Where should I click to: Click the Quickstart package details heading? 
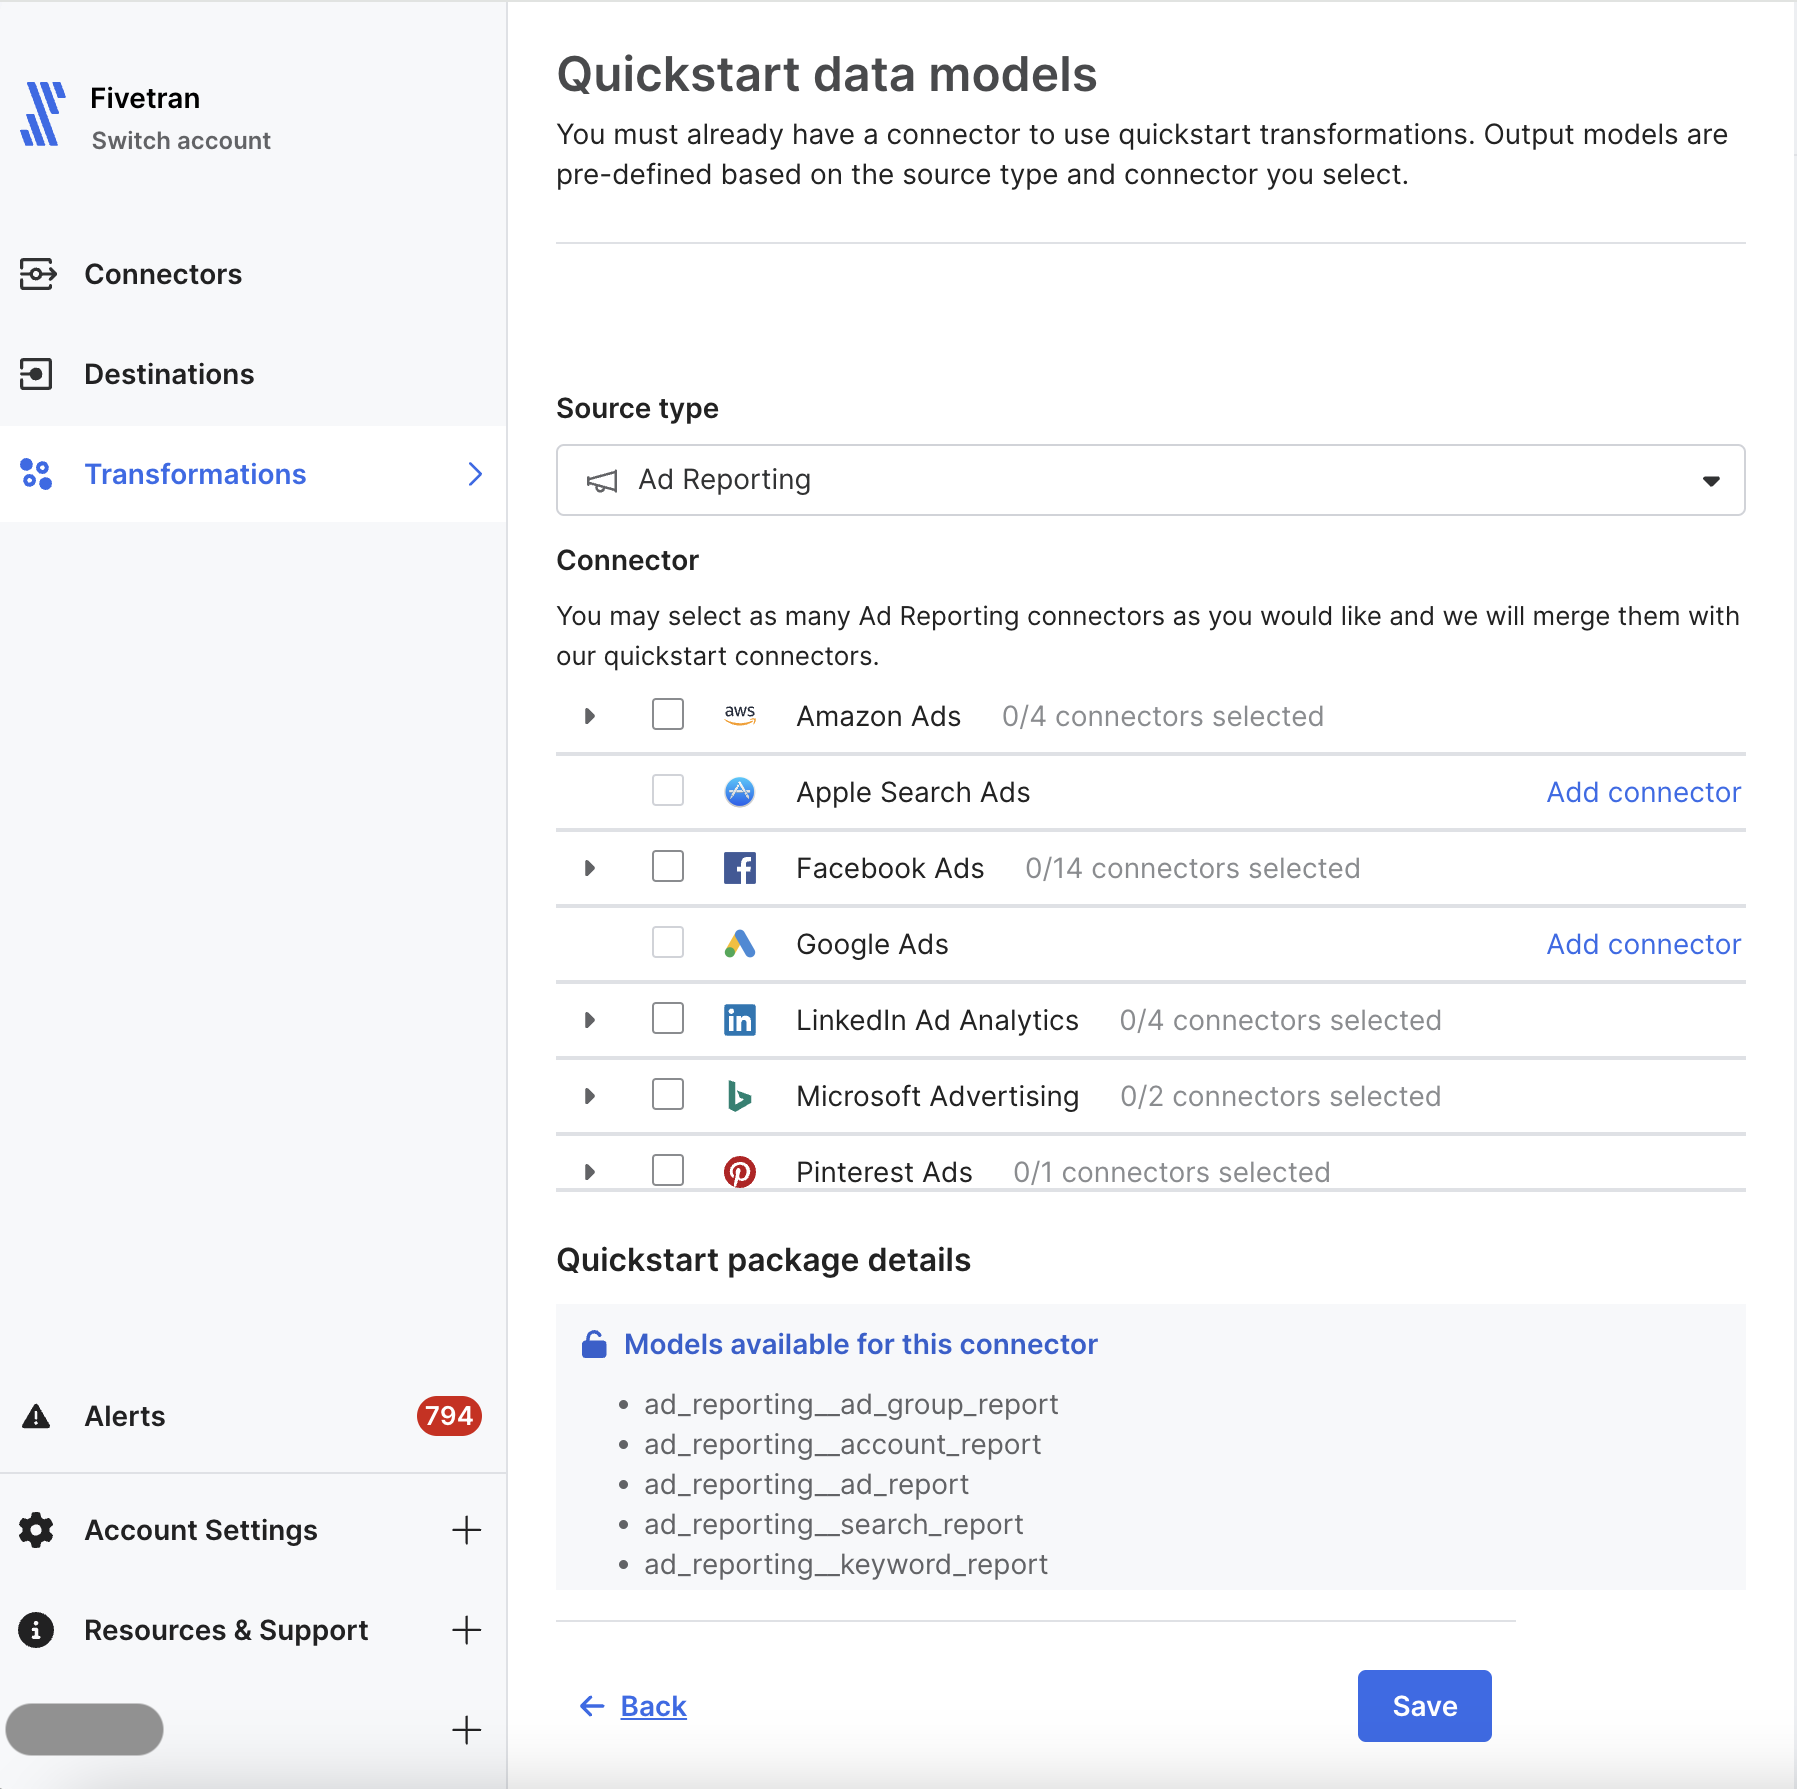pyautogui.click(x=763, y=1260)
